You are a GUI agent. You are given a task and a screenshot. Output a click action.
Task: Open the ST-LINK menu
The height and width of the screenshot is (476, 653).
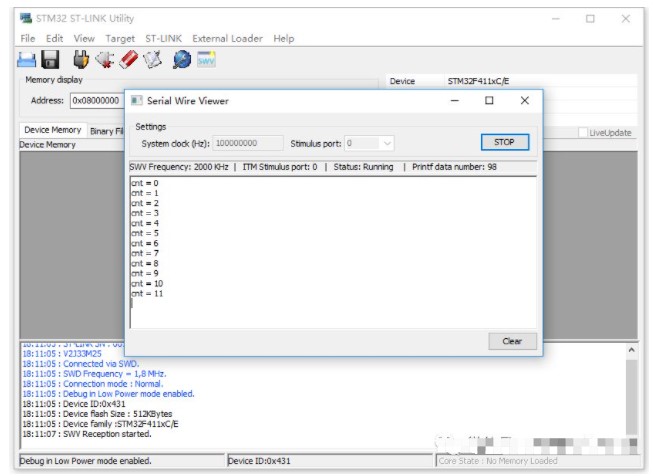click(163, 38)
